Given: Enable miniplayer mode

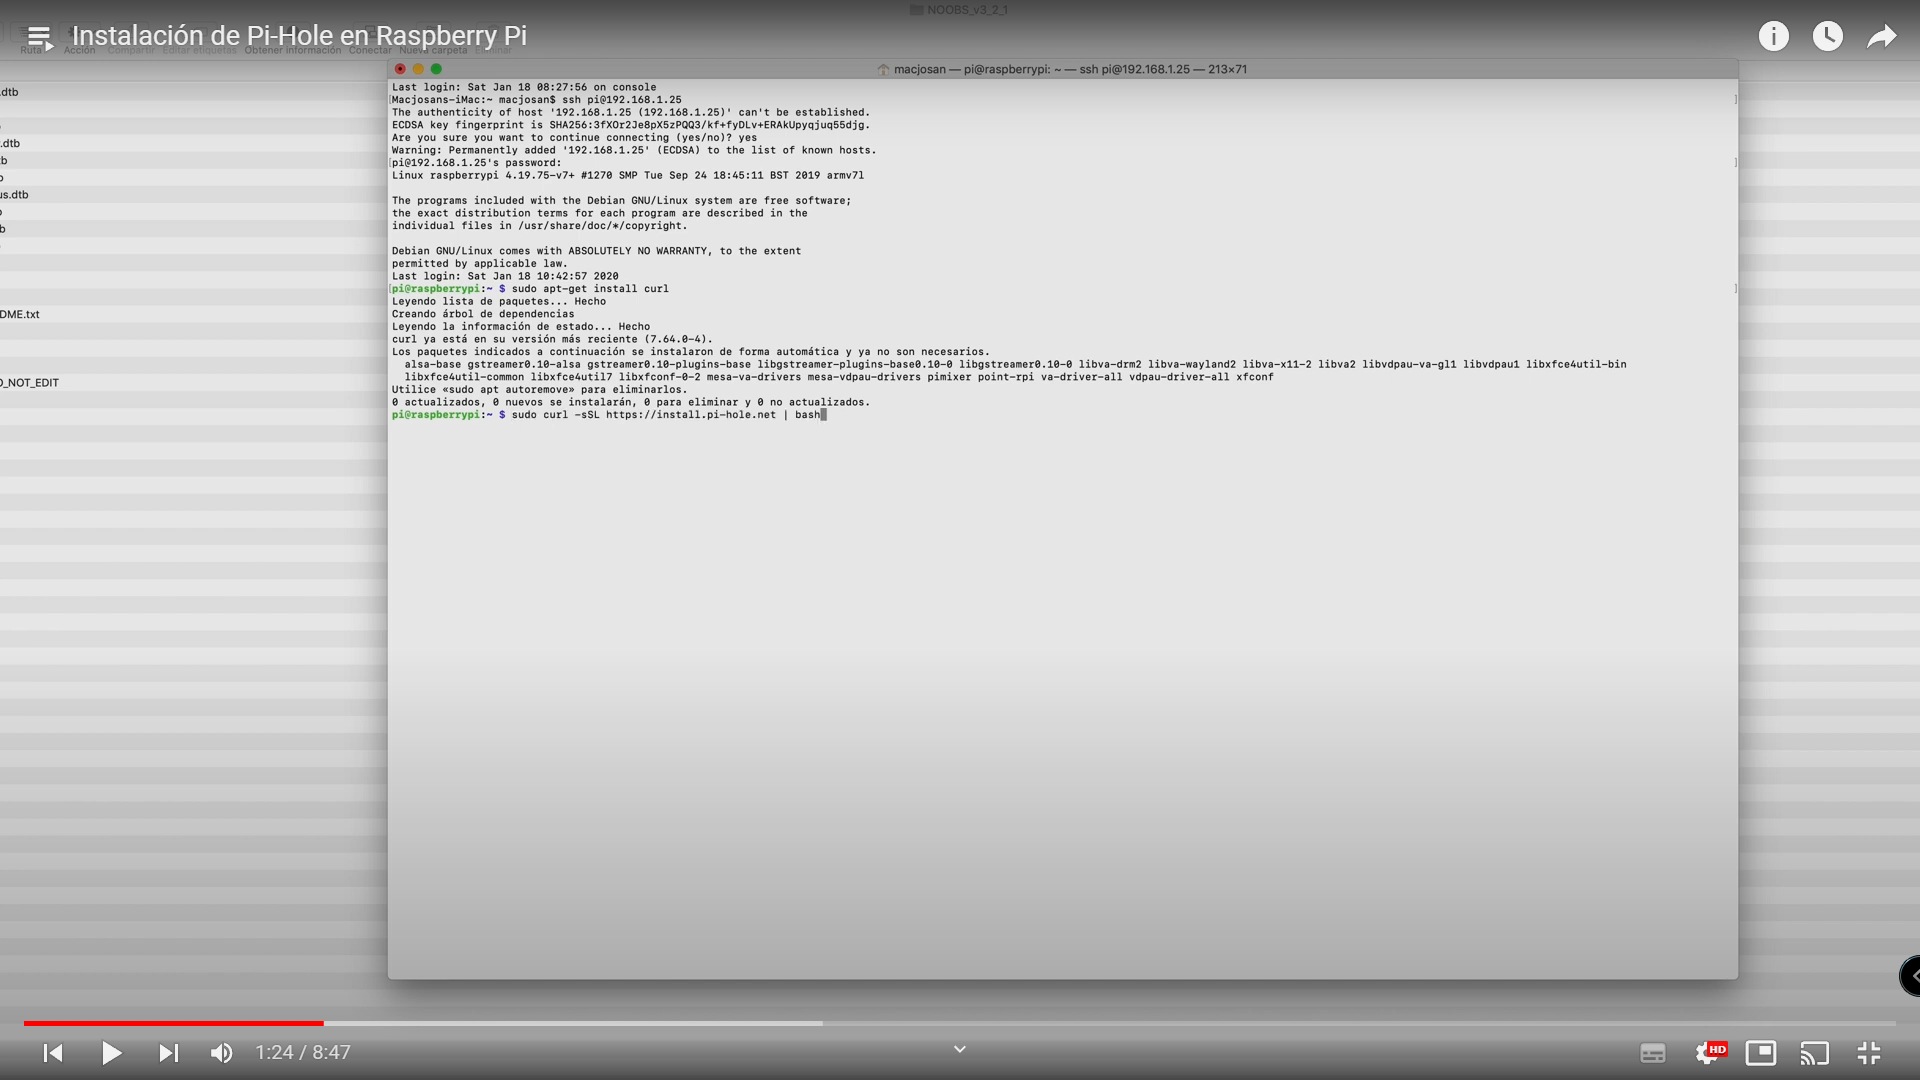Looking at the screenshot, I should point(1761,1053).
